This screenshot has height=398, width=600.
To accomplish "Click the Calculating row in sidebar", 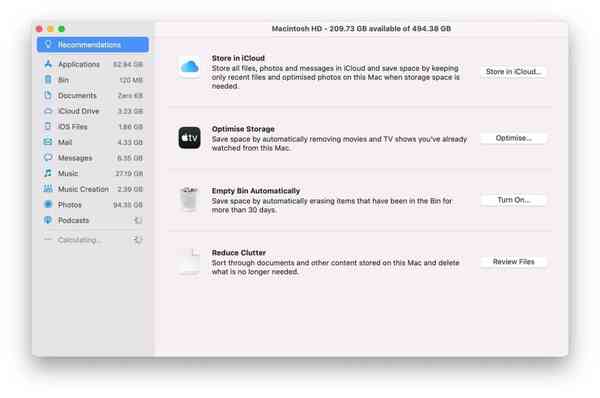I will (x=93, y=240).
